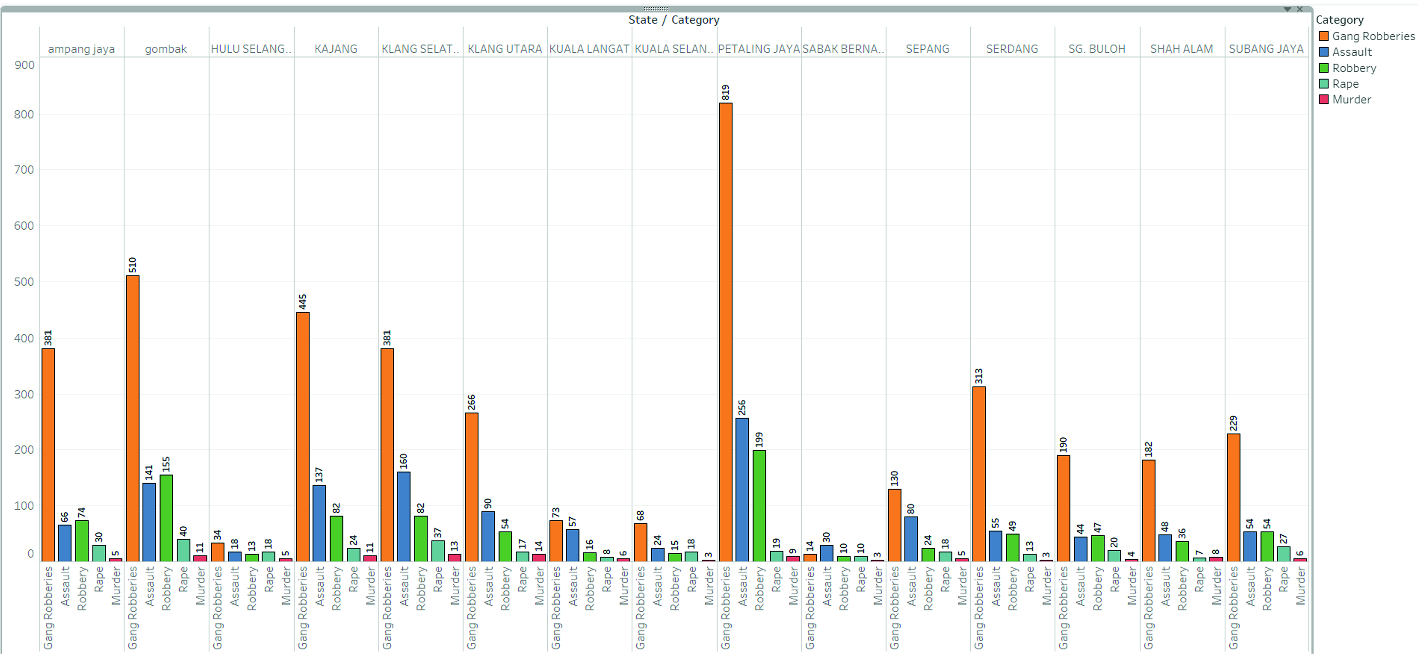Click the Gang Robberies label in the legend

tap(1373, 36)
